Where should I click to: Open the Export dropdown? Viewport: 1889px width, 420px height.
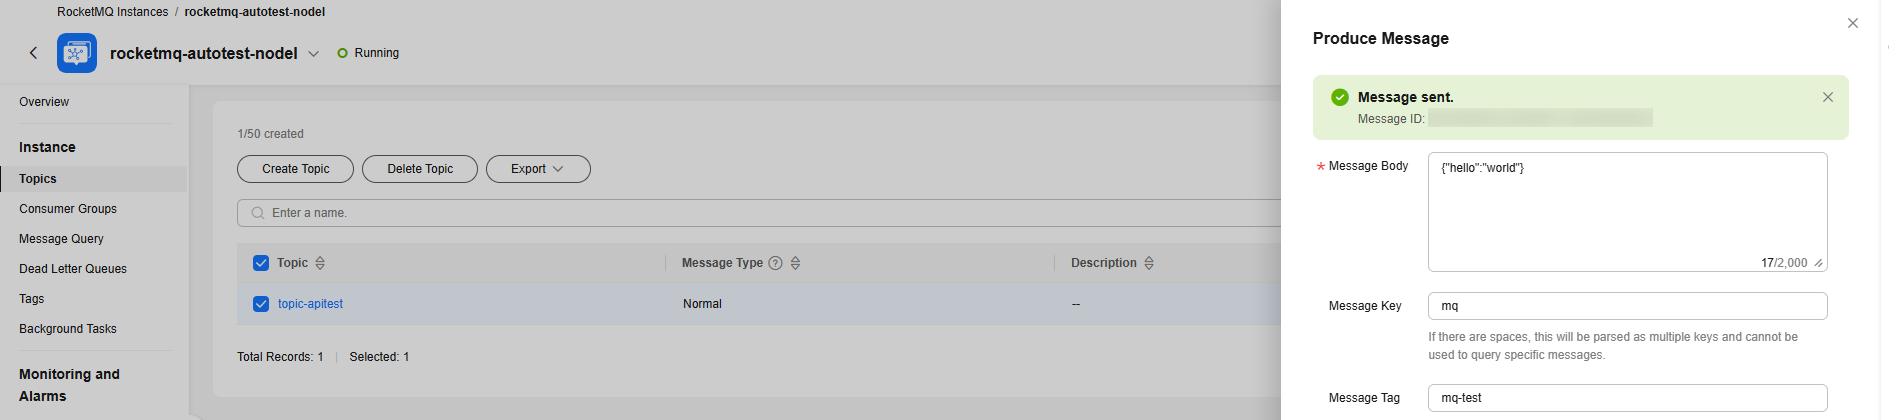pyautogui.click(x=538, y=169)
